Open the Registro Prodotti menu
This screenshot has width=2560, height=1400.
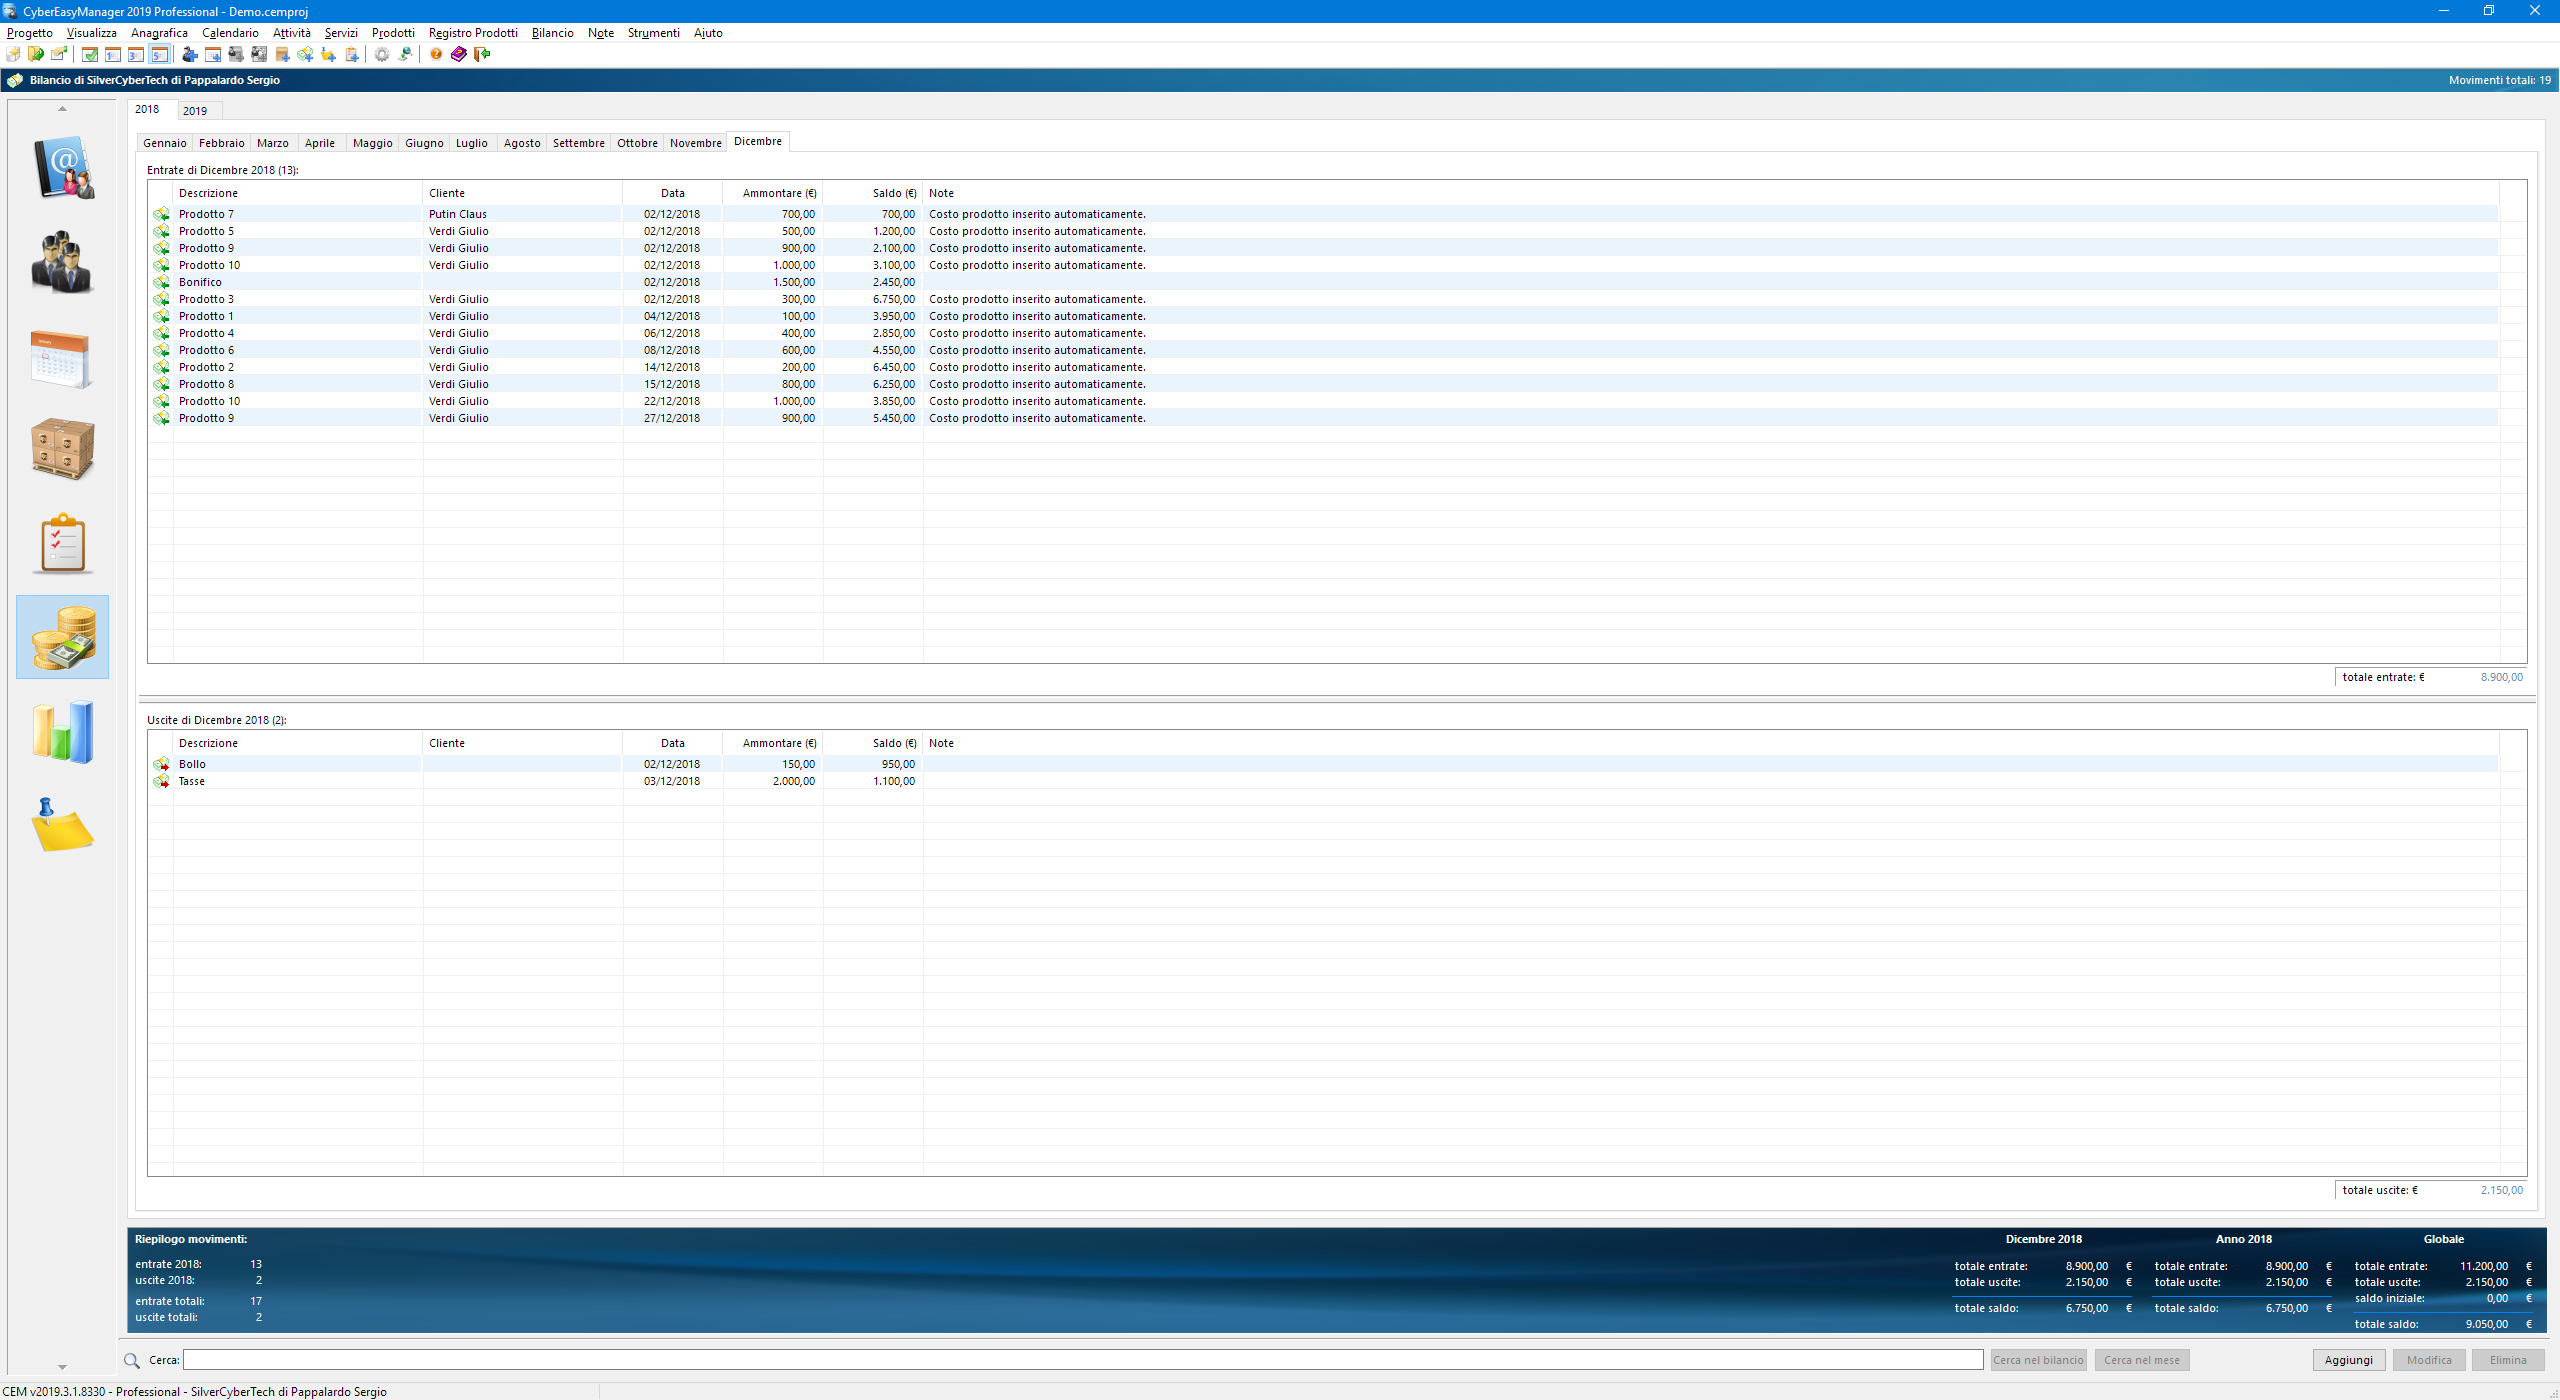pyautogui.click(x=473, y=33)
